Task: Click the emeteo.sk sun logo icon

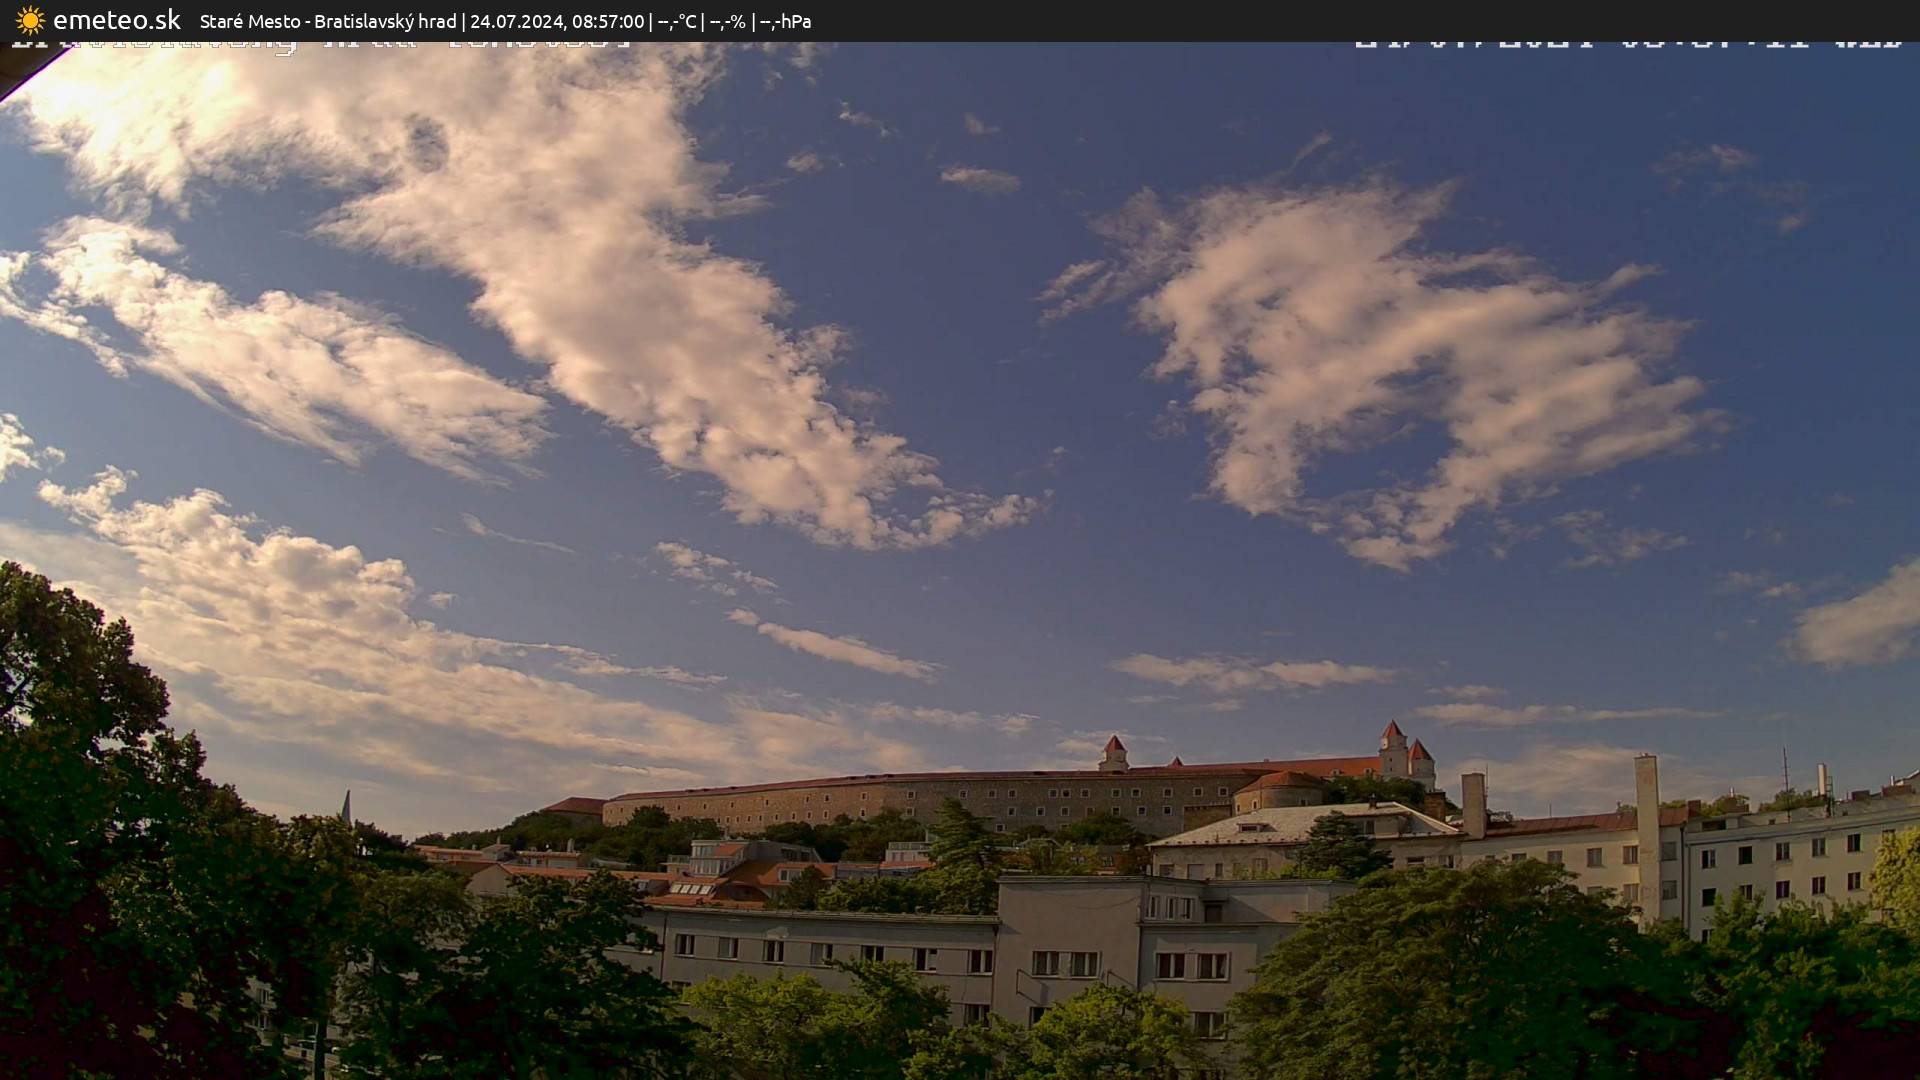Action: [x=30, y=21]
